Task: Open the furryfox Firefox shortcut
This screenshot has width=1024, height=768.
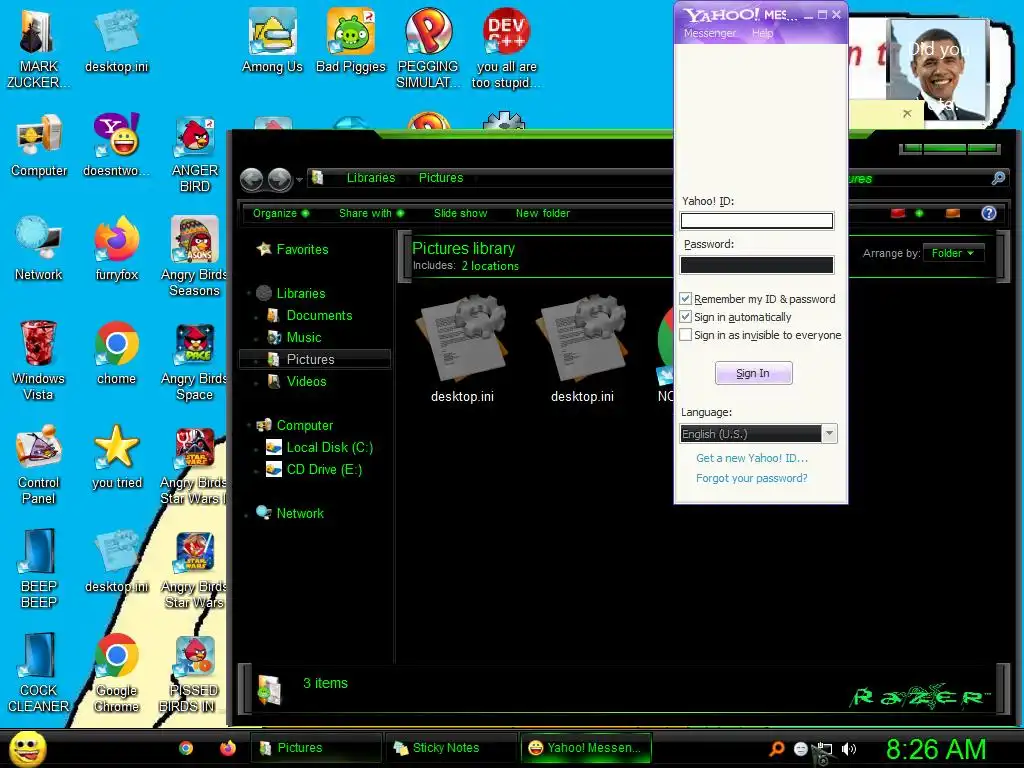Action: [x=116, y=249]
